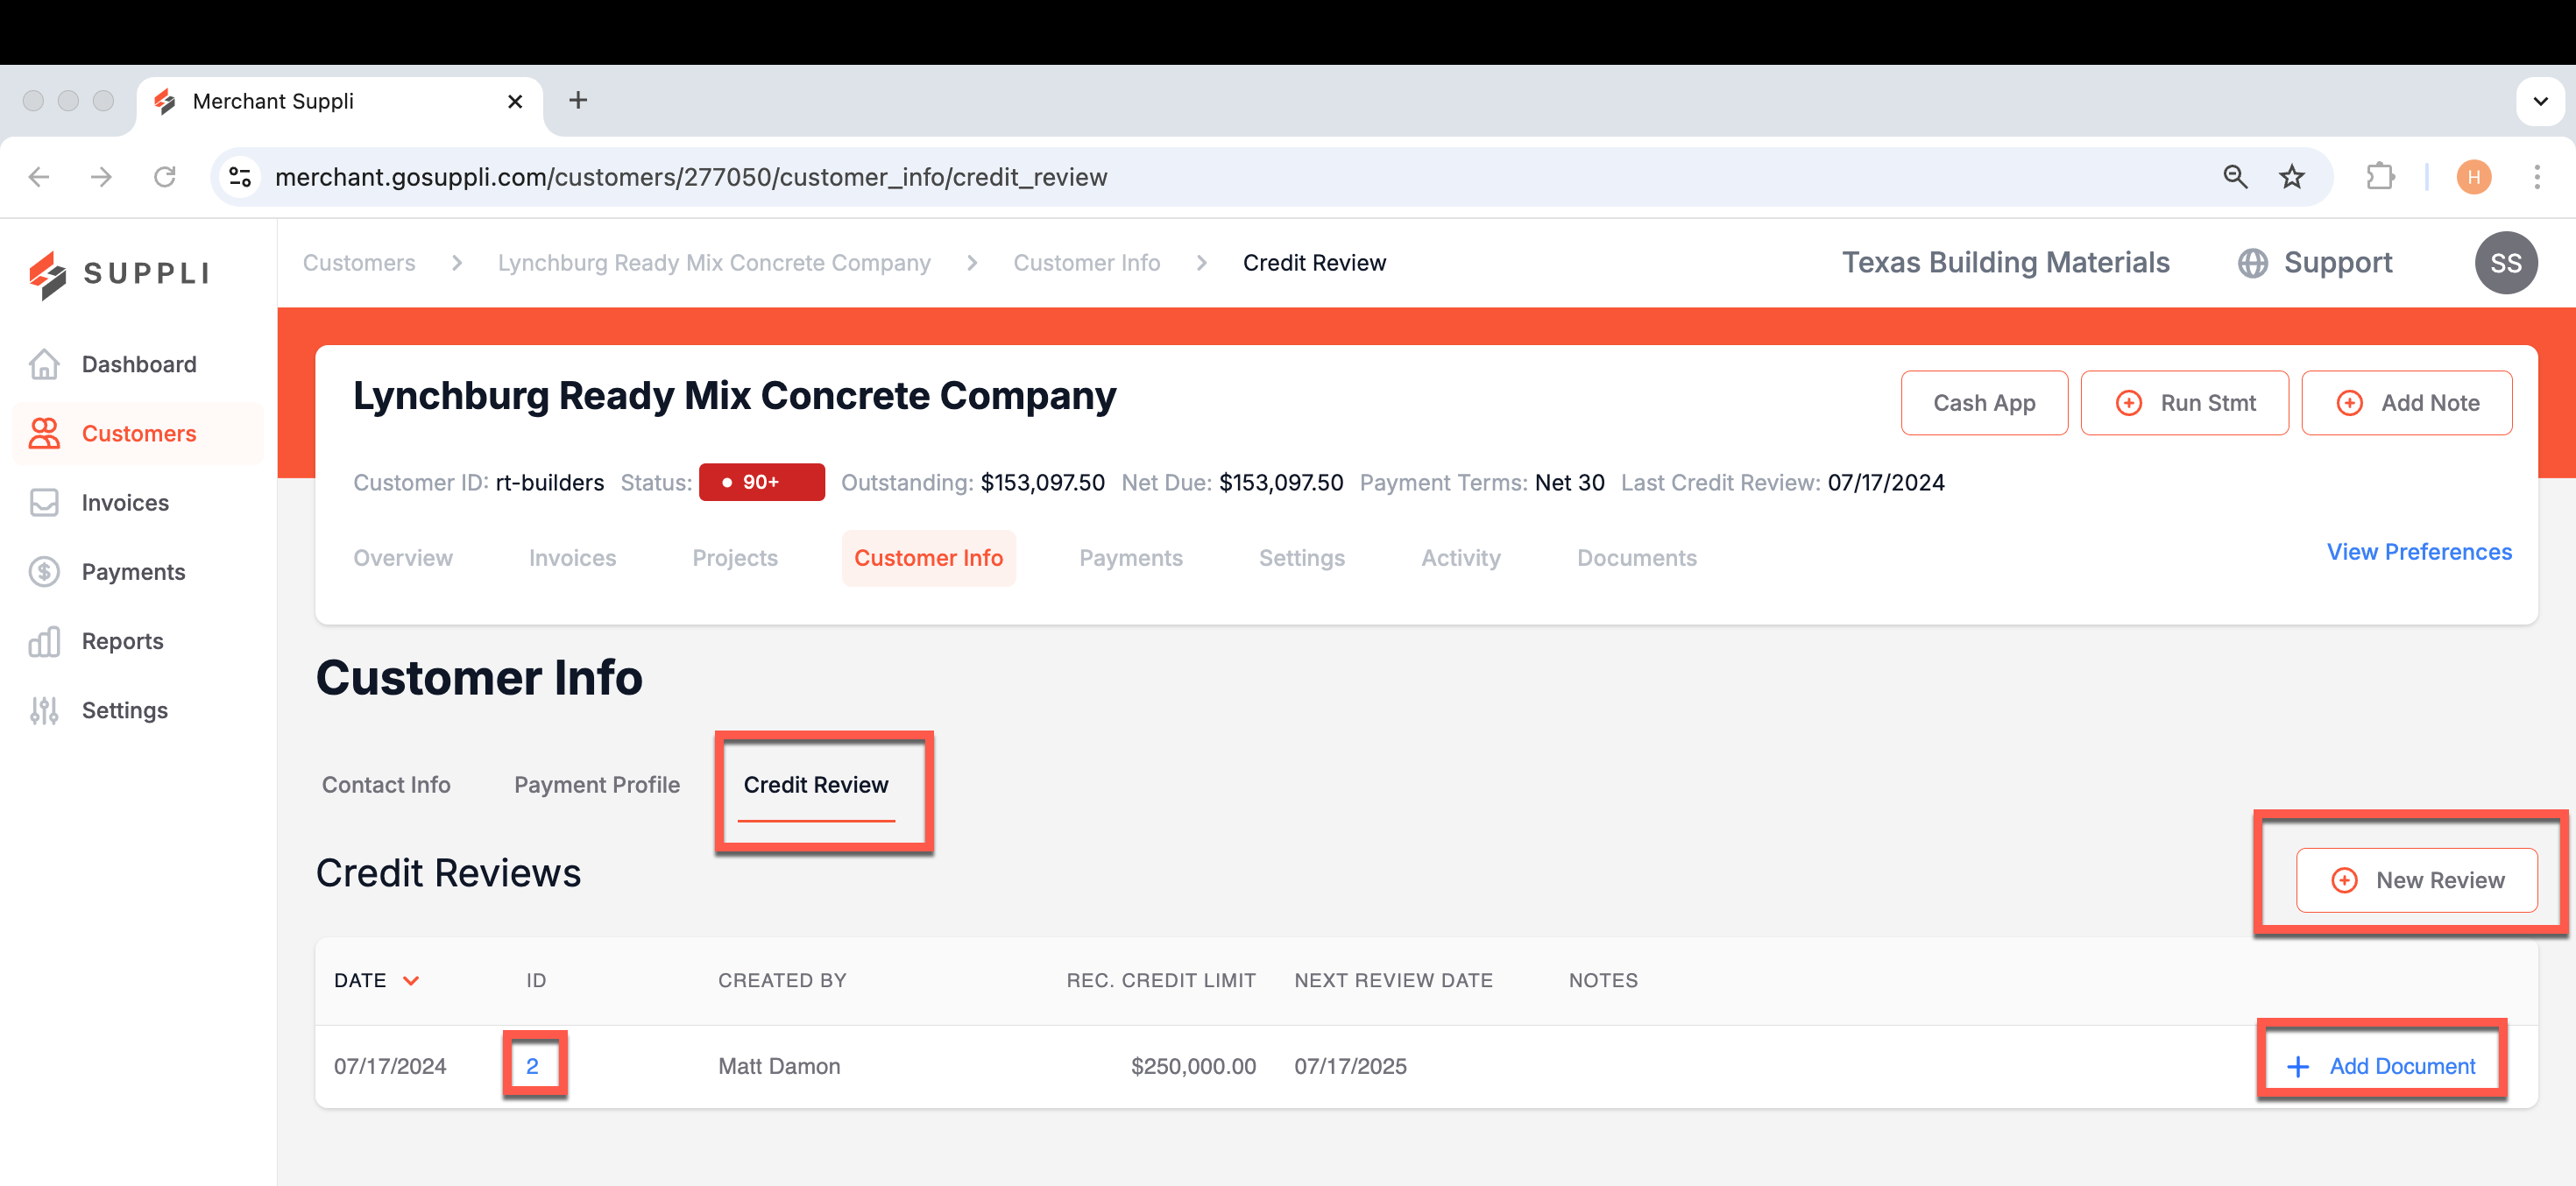The width and height of the screenshot is (2576, 1186).
Task: Open the Chrome three-dot menu
Action: (2537, 177)
